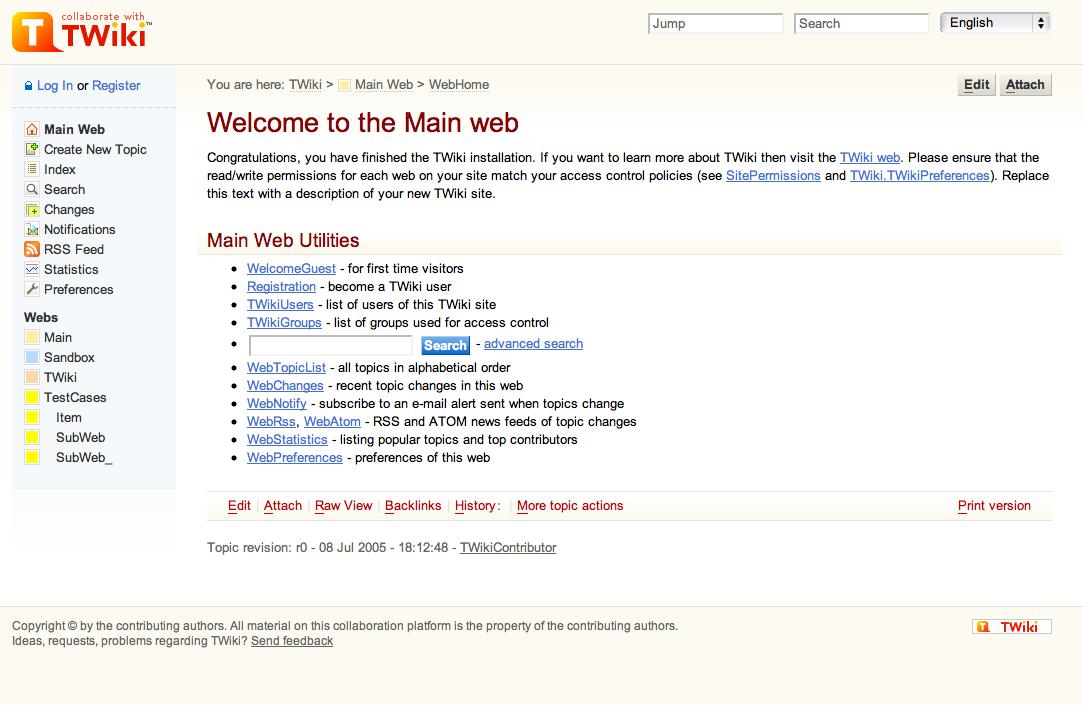Click the Main Web home icon

(x=32, y=129)
